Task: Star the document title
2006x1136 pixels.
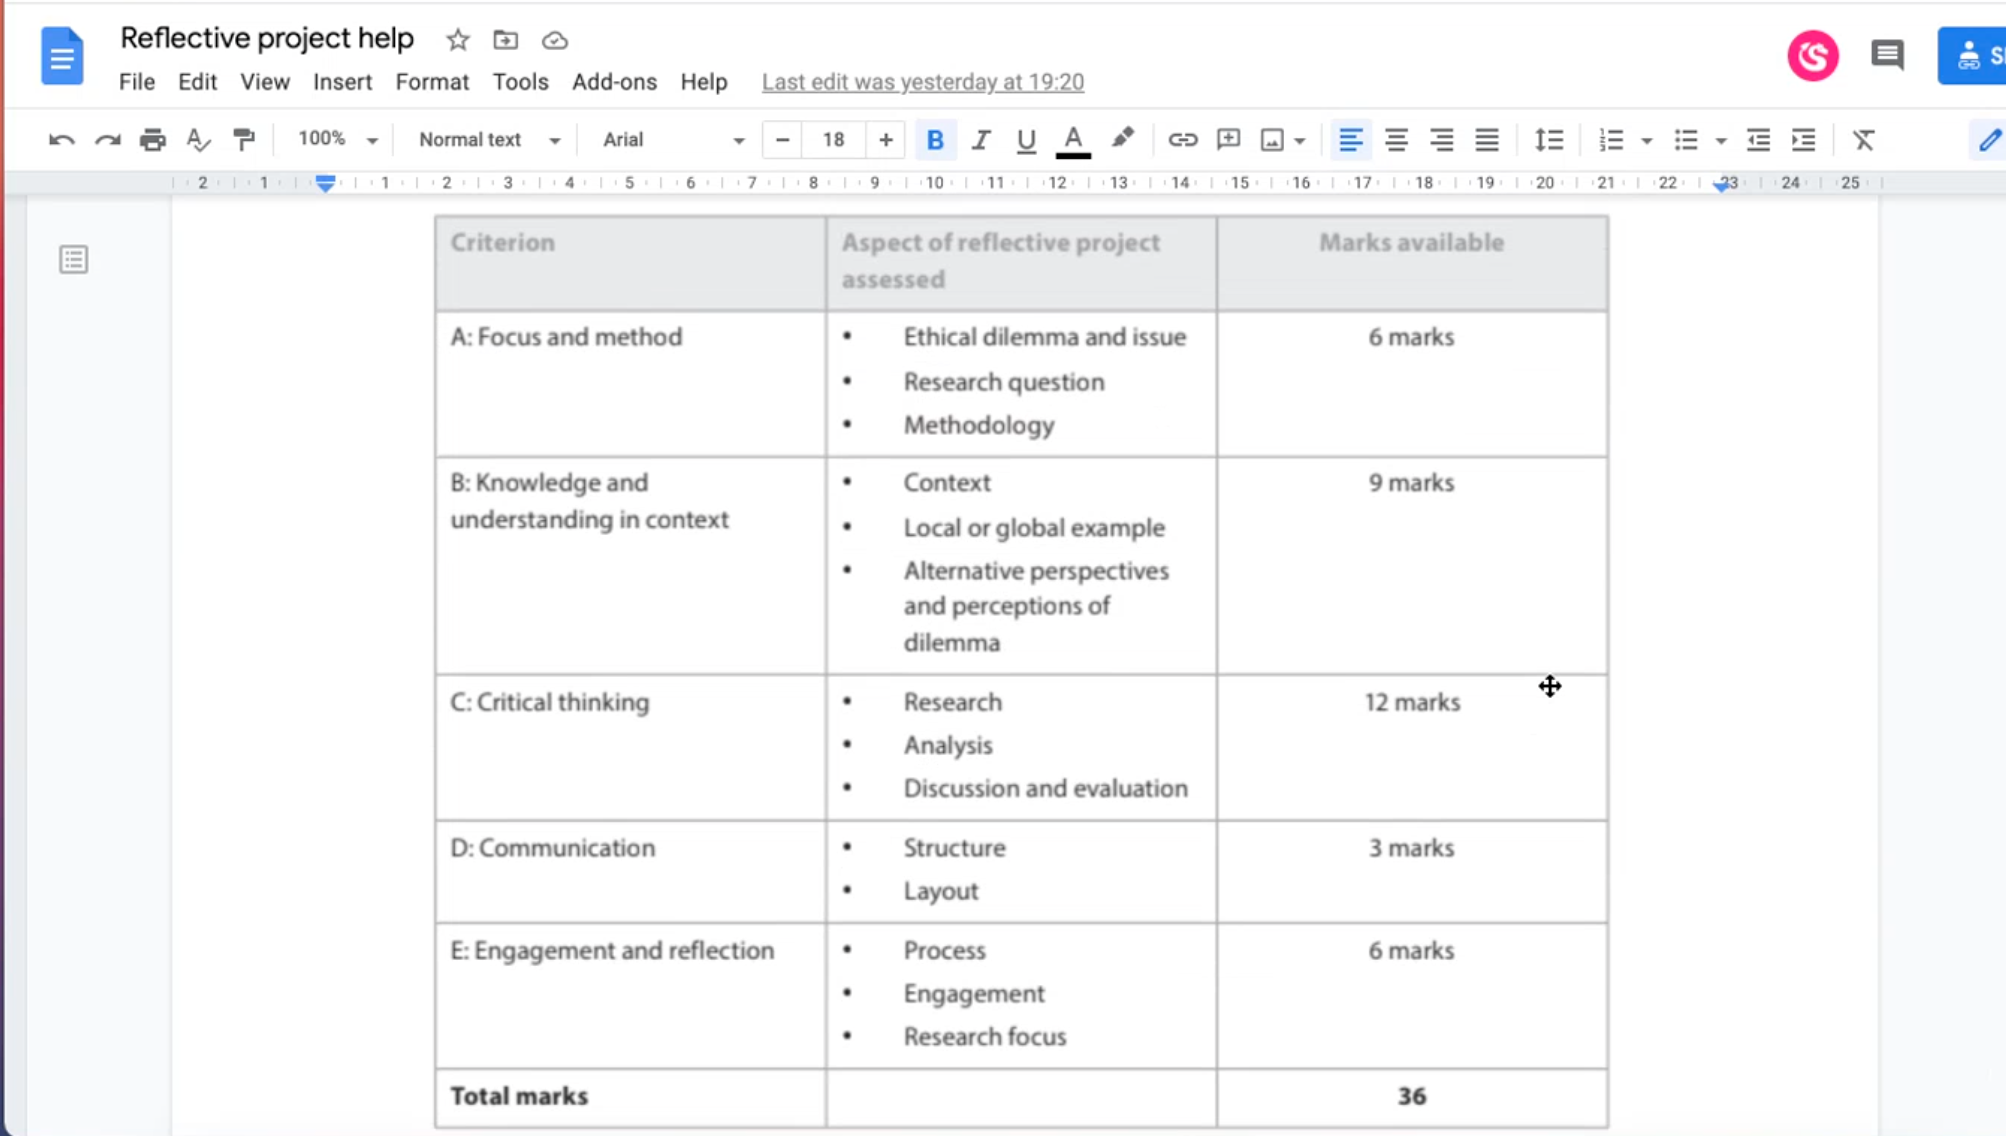Action: [457, 40]
